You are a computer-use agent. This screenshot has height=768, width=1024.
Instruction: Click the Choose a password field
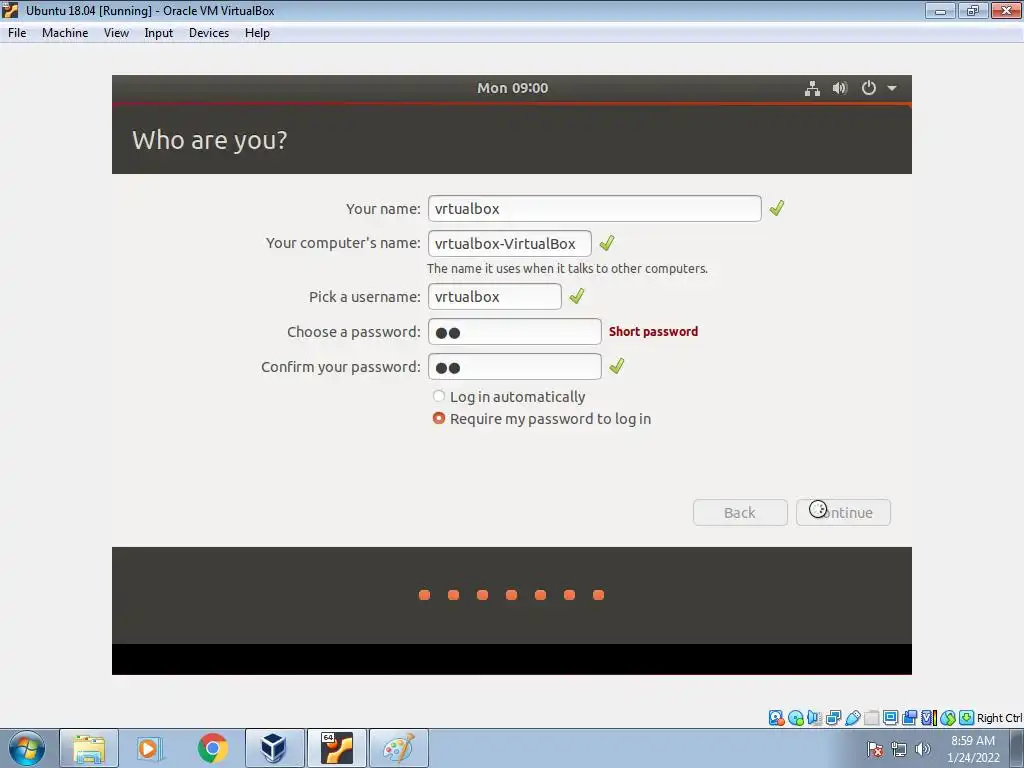pyautogui.click(x=515, y=332)
